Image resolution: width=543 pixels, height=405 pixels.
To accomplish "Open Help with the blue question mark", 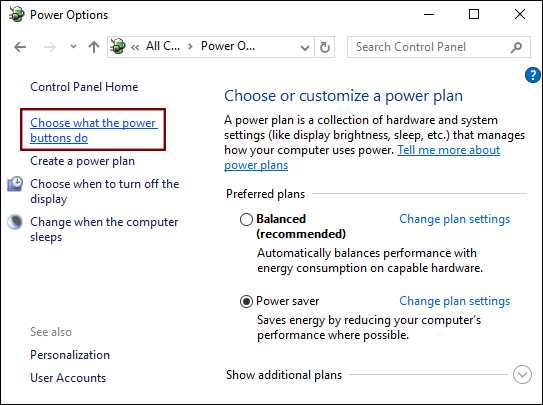I will (533, 75).
